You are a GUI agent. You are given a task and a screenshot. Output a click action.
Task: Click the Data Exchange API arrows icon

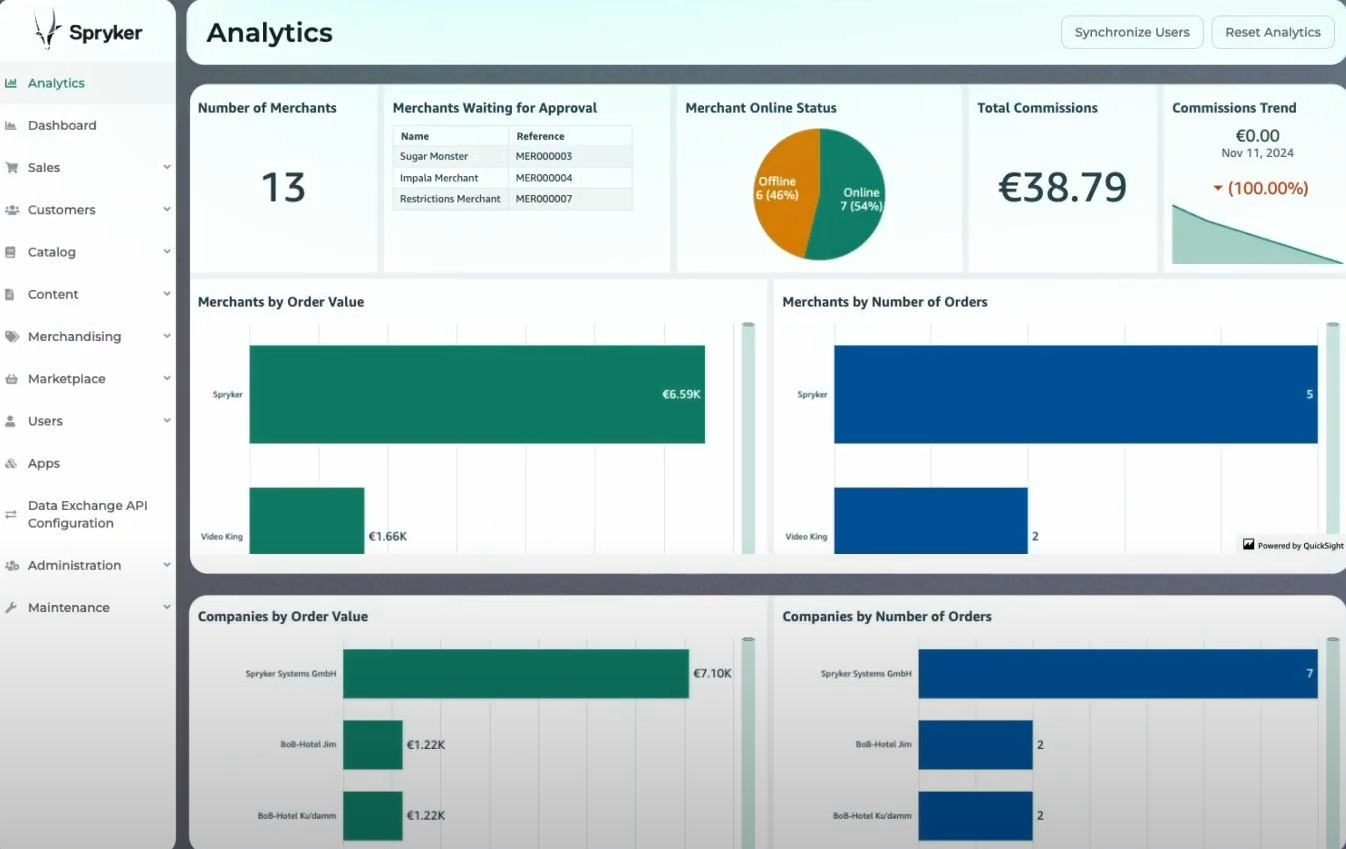[x=11, y=514]
